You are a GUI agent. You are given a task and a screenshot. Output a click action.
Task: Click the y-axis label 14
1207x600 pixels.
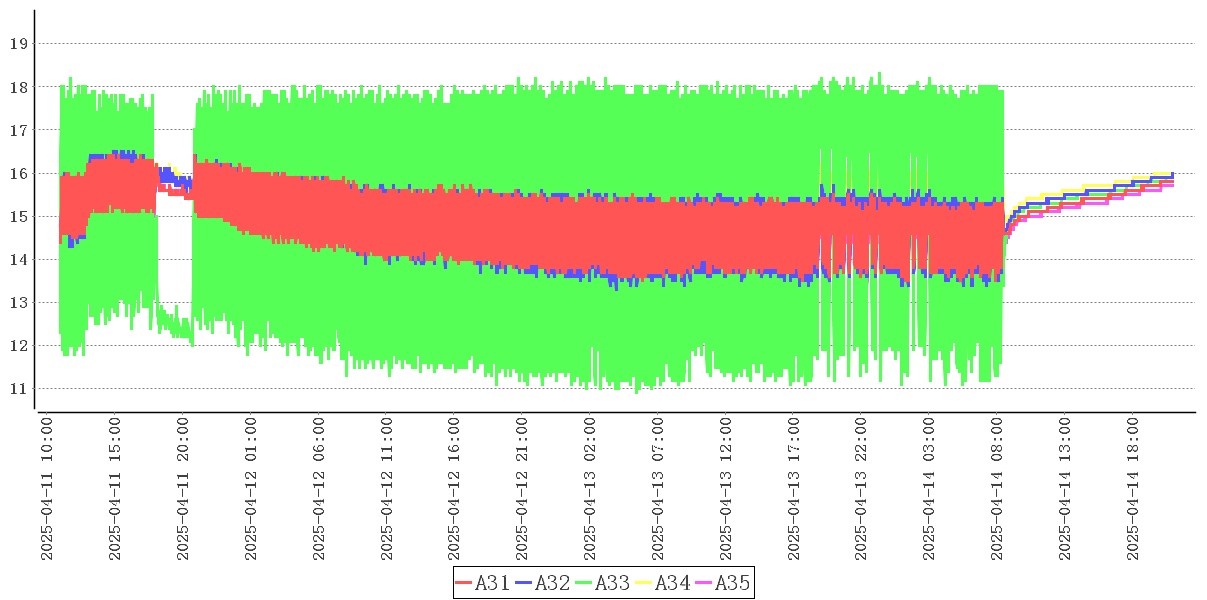(18, 260)
